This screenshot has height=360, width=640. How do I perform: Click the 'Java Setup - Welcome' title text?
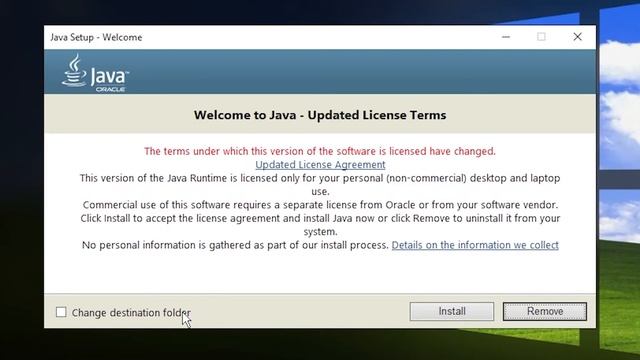[96, 38]
